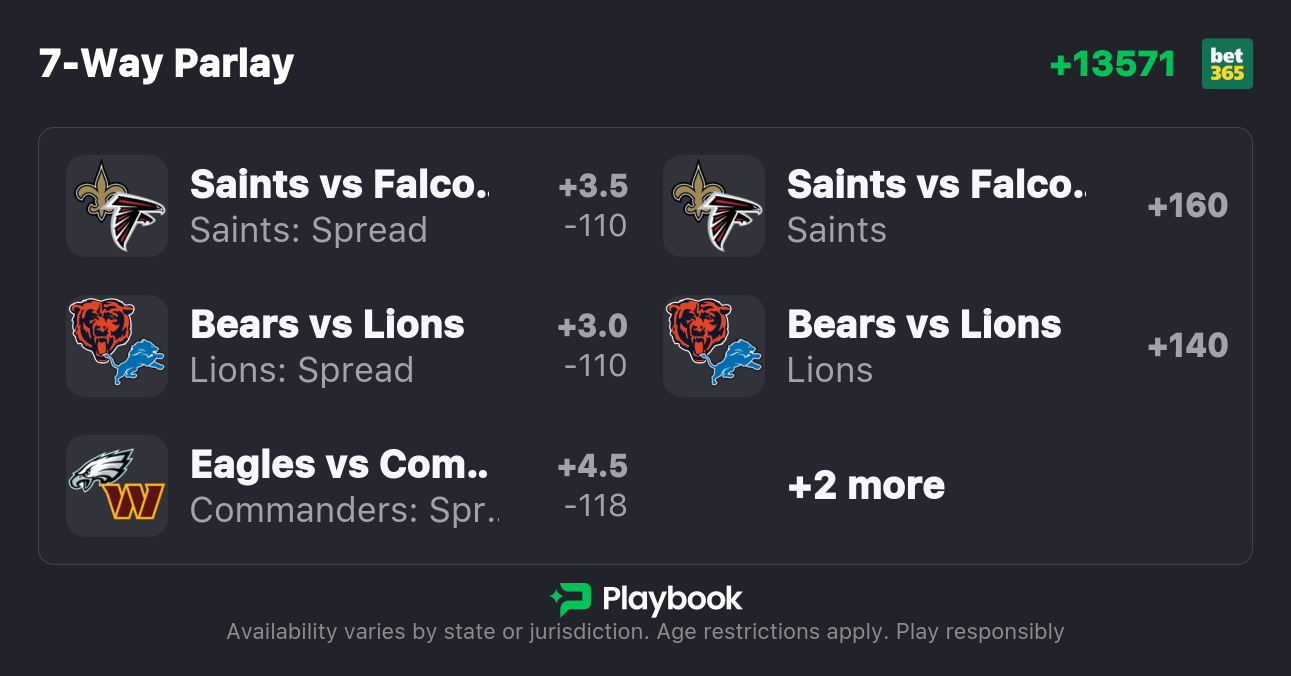Screen dimensions: 1291x676
Task: Click the Bears vs Lions spread team logos
Action: click(117, 346)
